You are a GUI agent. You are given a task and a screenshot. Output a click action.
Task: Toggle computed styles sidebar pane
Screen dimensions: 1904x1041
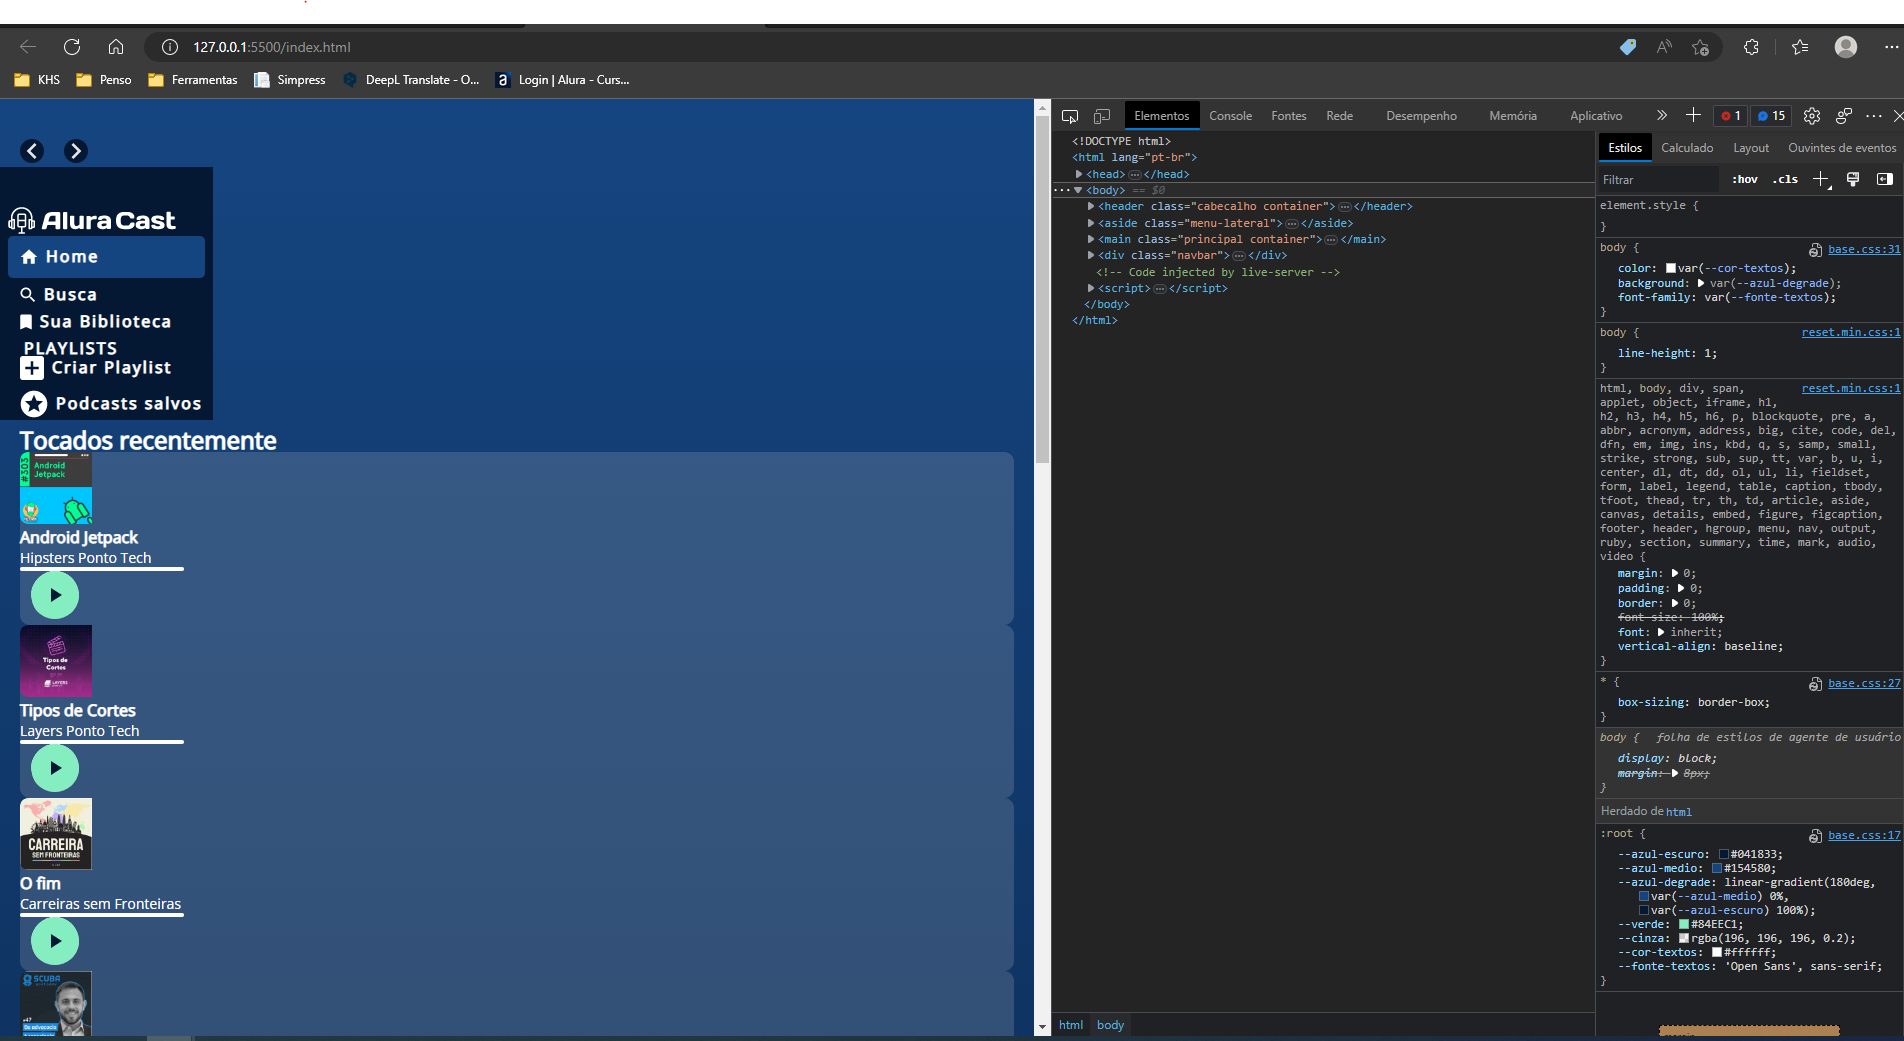(x=1885, y=179)
